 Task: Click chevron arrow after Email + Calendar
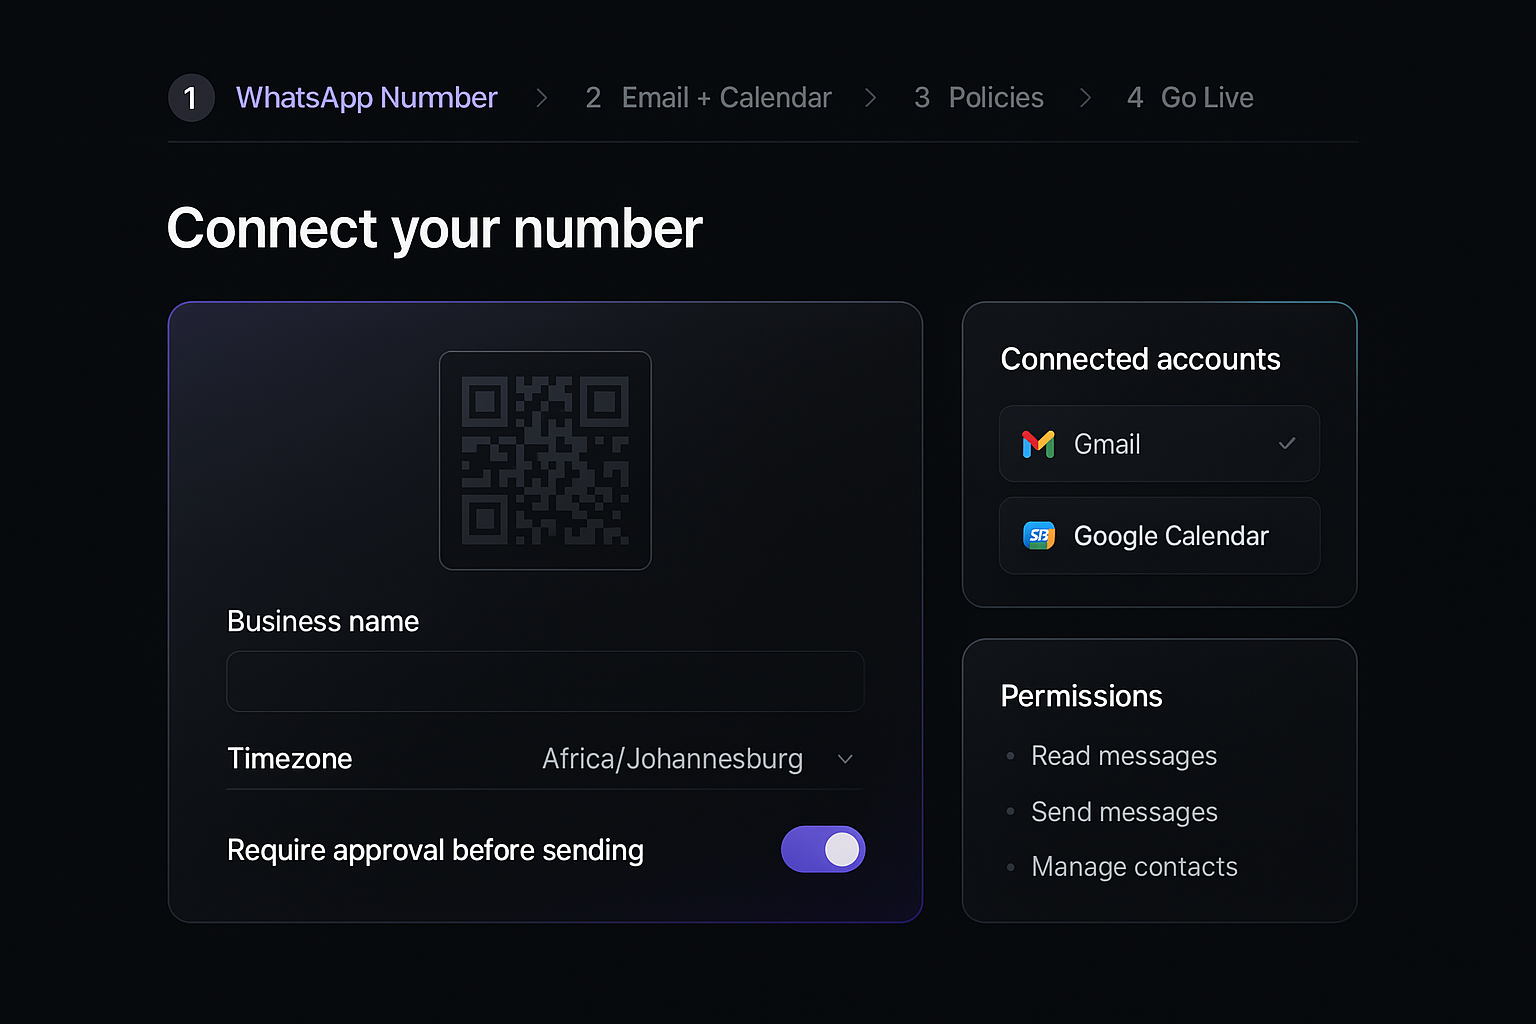870,98
